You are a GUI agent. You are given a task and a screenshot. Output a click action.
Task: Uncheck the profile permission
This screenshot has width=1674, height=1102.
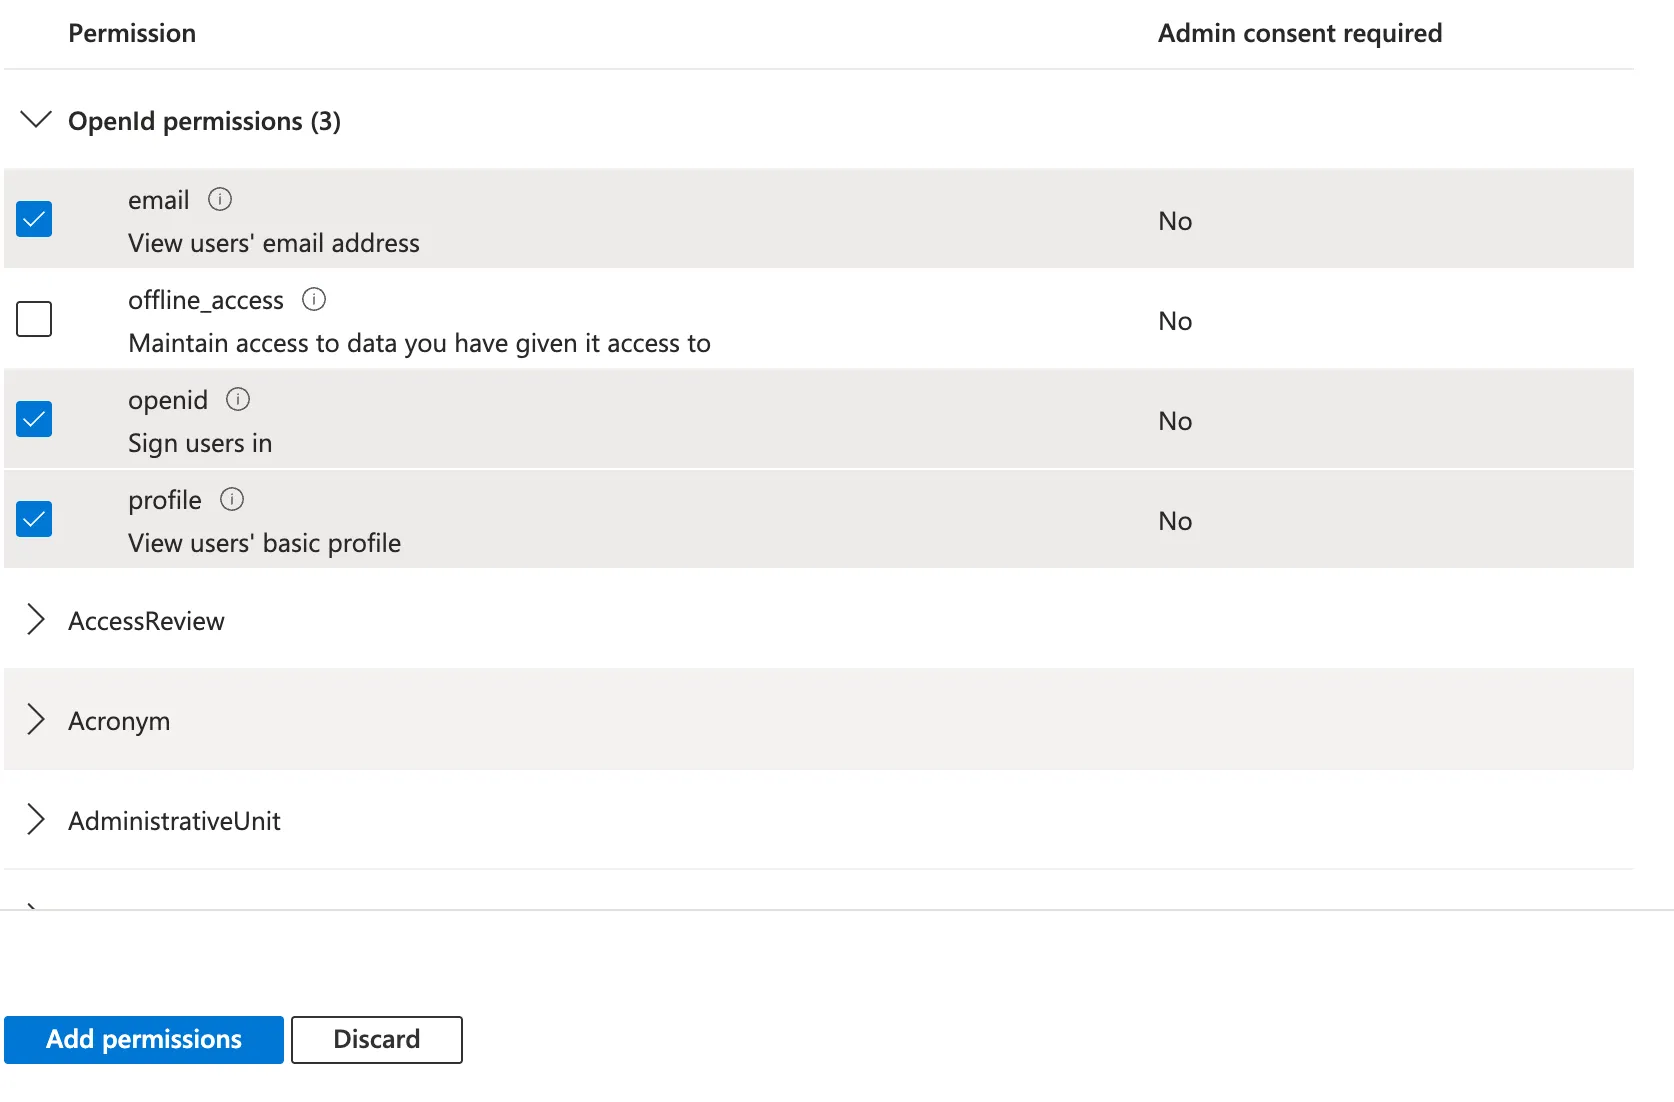click(x=34, y=518)
